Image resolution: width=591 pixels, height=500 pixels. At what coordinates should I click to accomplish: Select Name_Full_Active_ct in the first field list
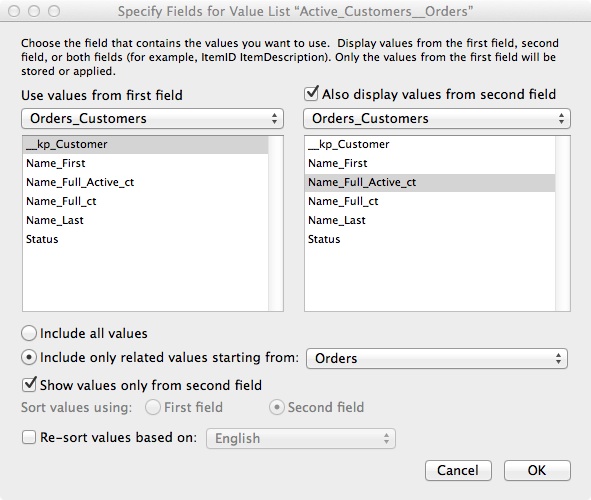click(x=145, y=182)
